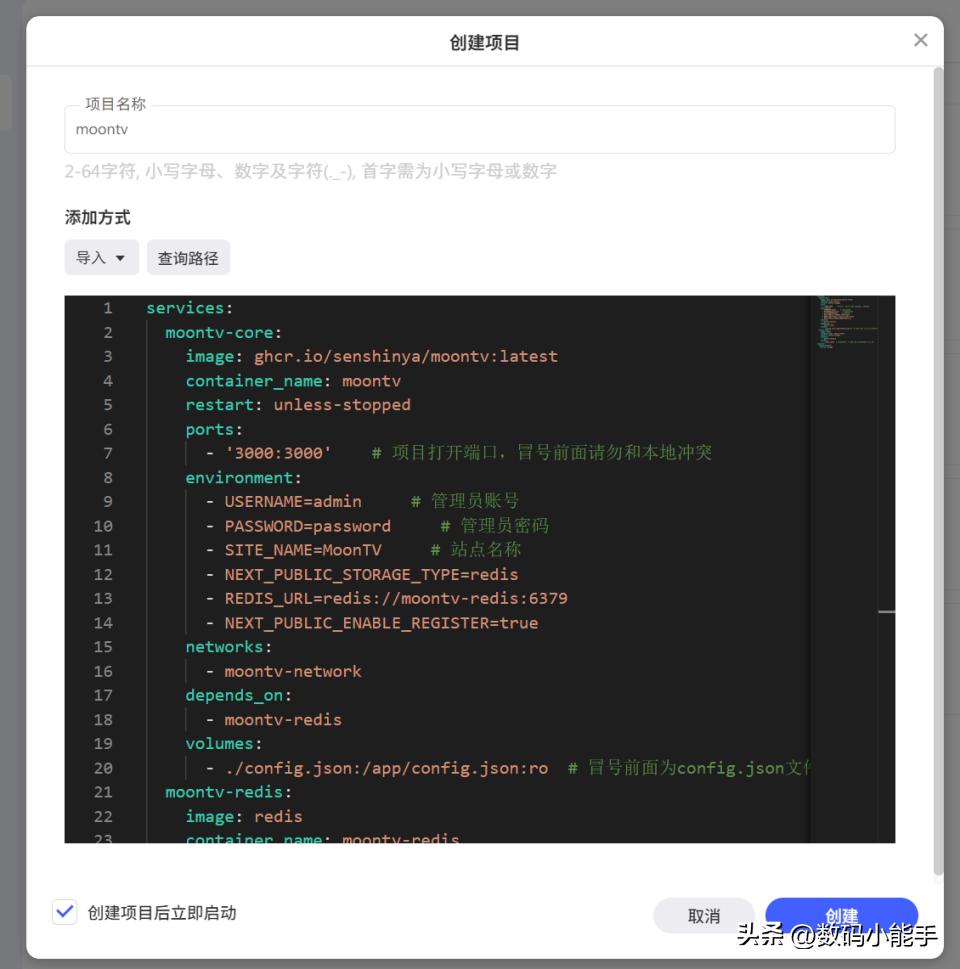Screen dimensions: 960x969
Task: Click 'REDIS_URL=redis://moontv-redis:6379' entry
Action: click(x=396, y=598)
